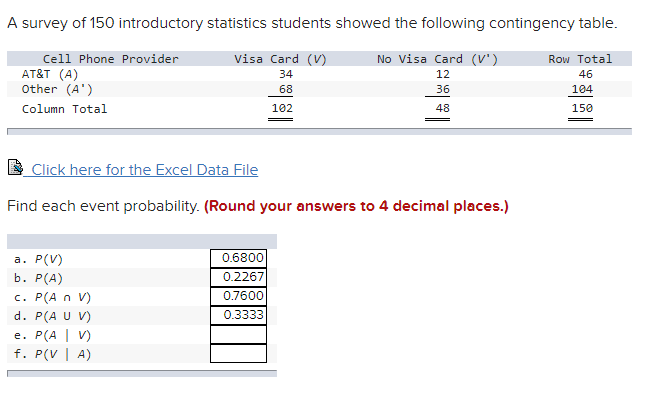This screenshot has width=661, height=406.
Task: Select the empty P(V | A) answer field
Action: [x=238, y=353]
